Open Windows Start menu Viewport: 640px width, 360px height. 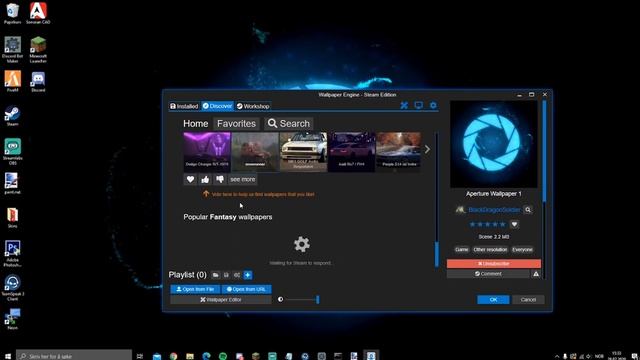click(x=8, y=356)
